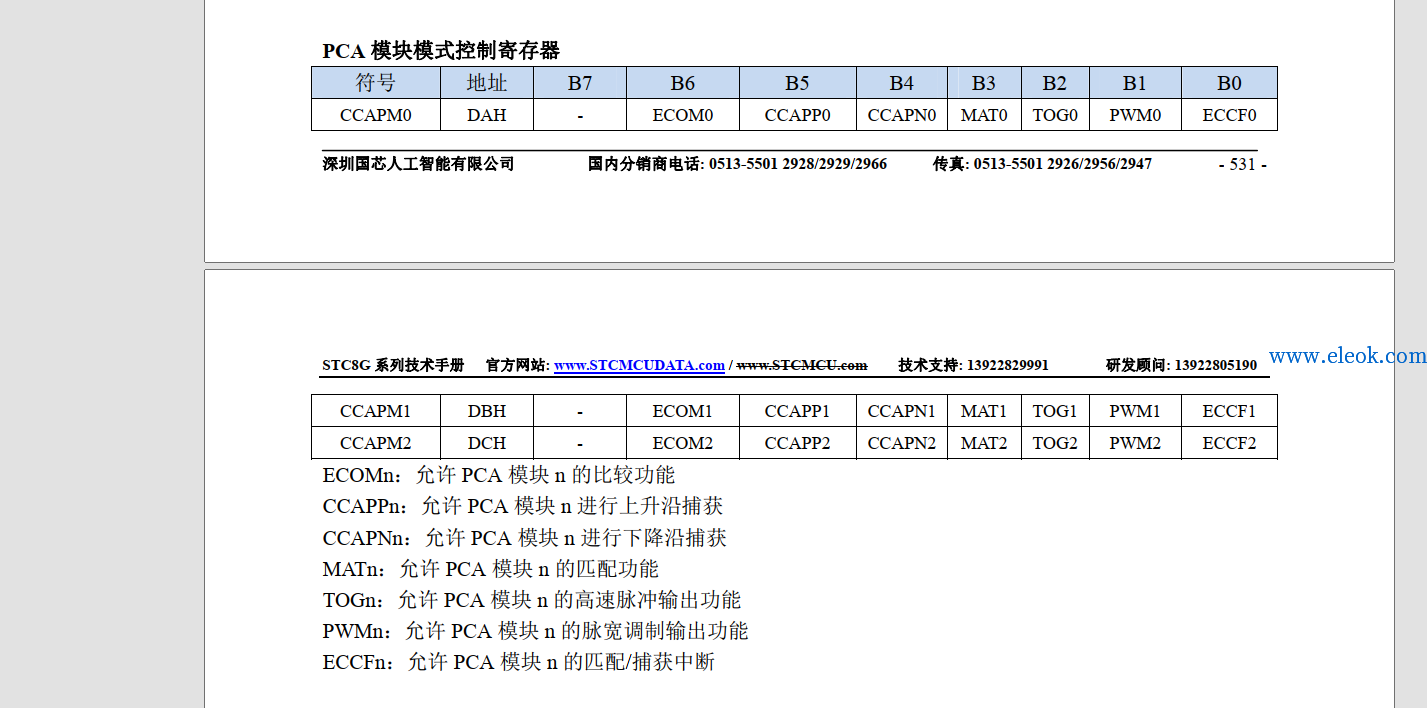The image size is (1427, 708).
Task: Click the ECOM0 cell
Action: tap(683, 115)
